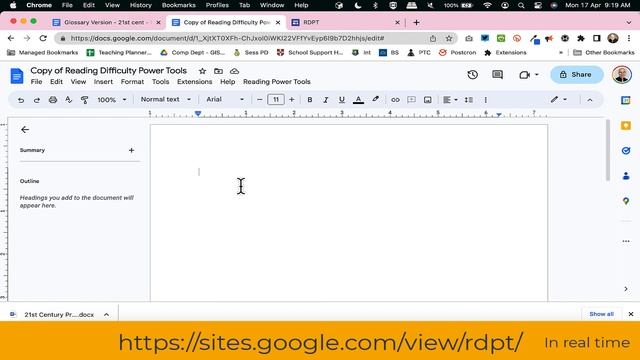Click the document vertical scrollbar
640x360 pixels.
click(x=607, y=150)
